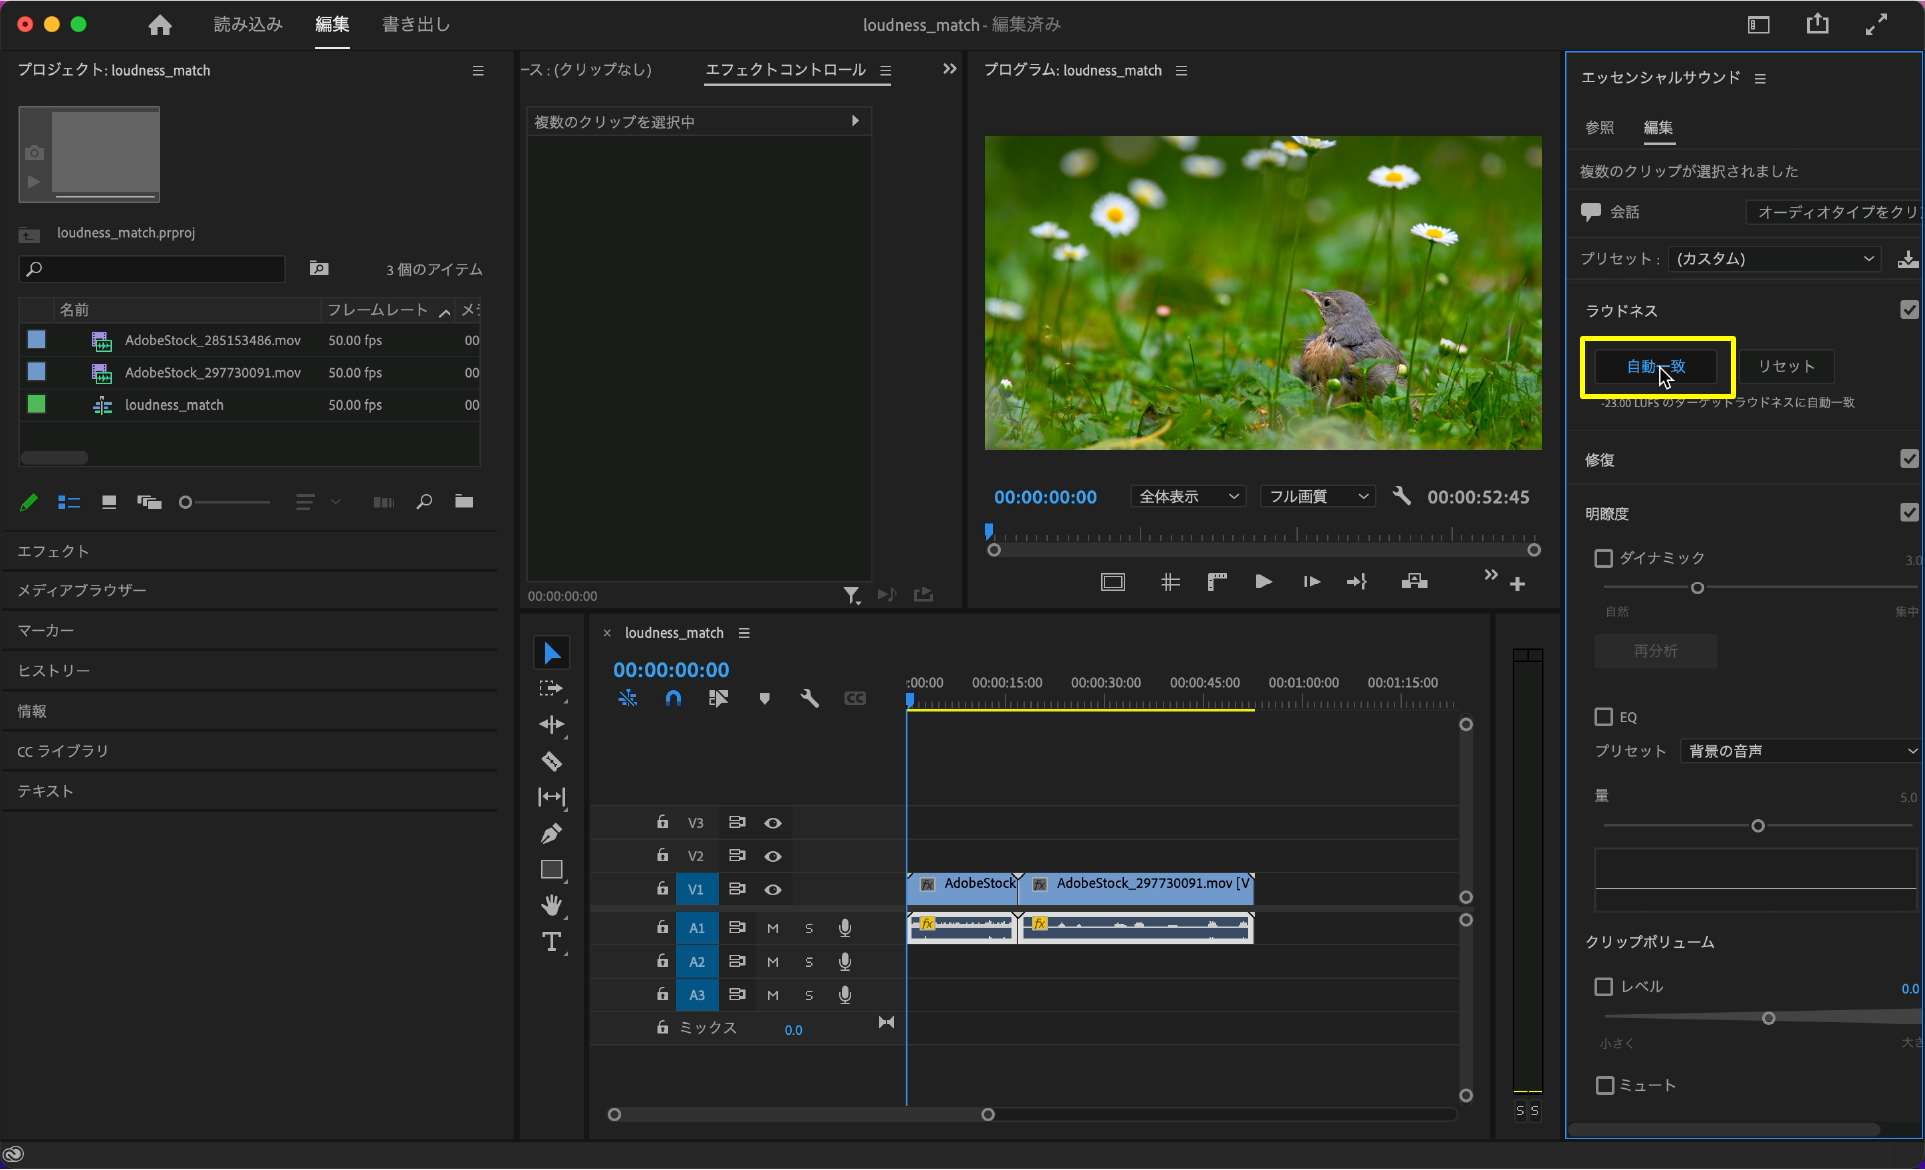1925x1170 pixels.
Task: Open the 全体表示 zoom dropdown
Action: [1189, 497]
